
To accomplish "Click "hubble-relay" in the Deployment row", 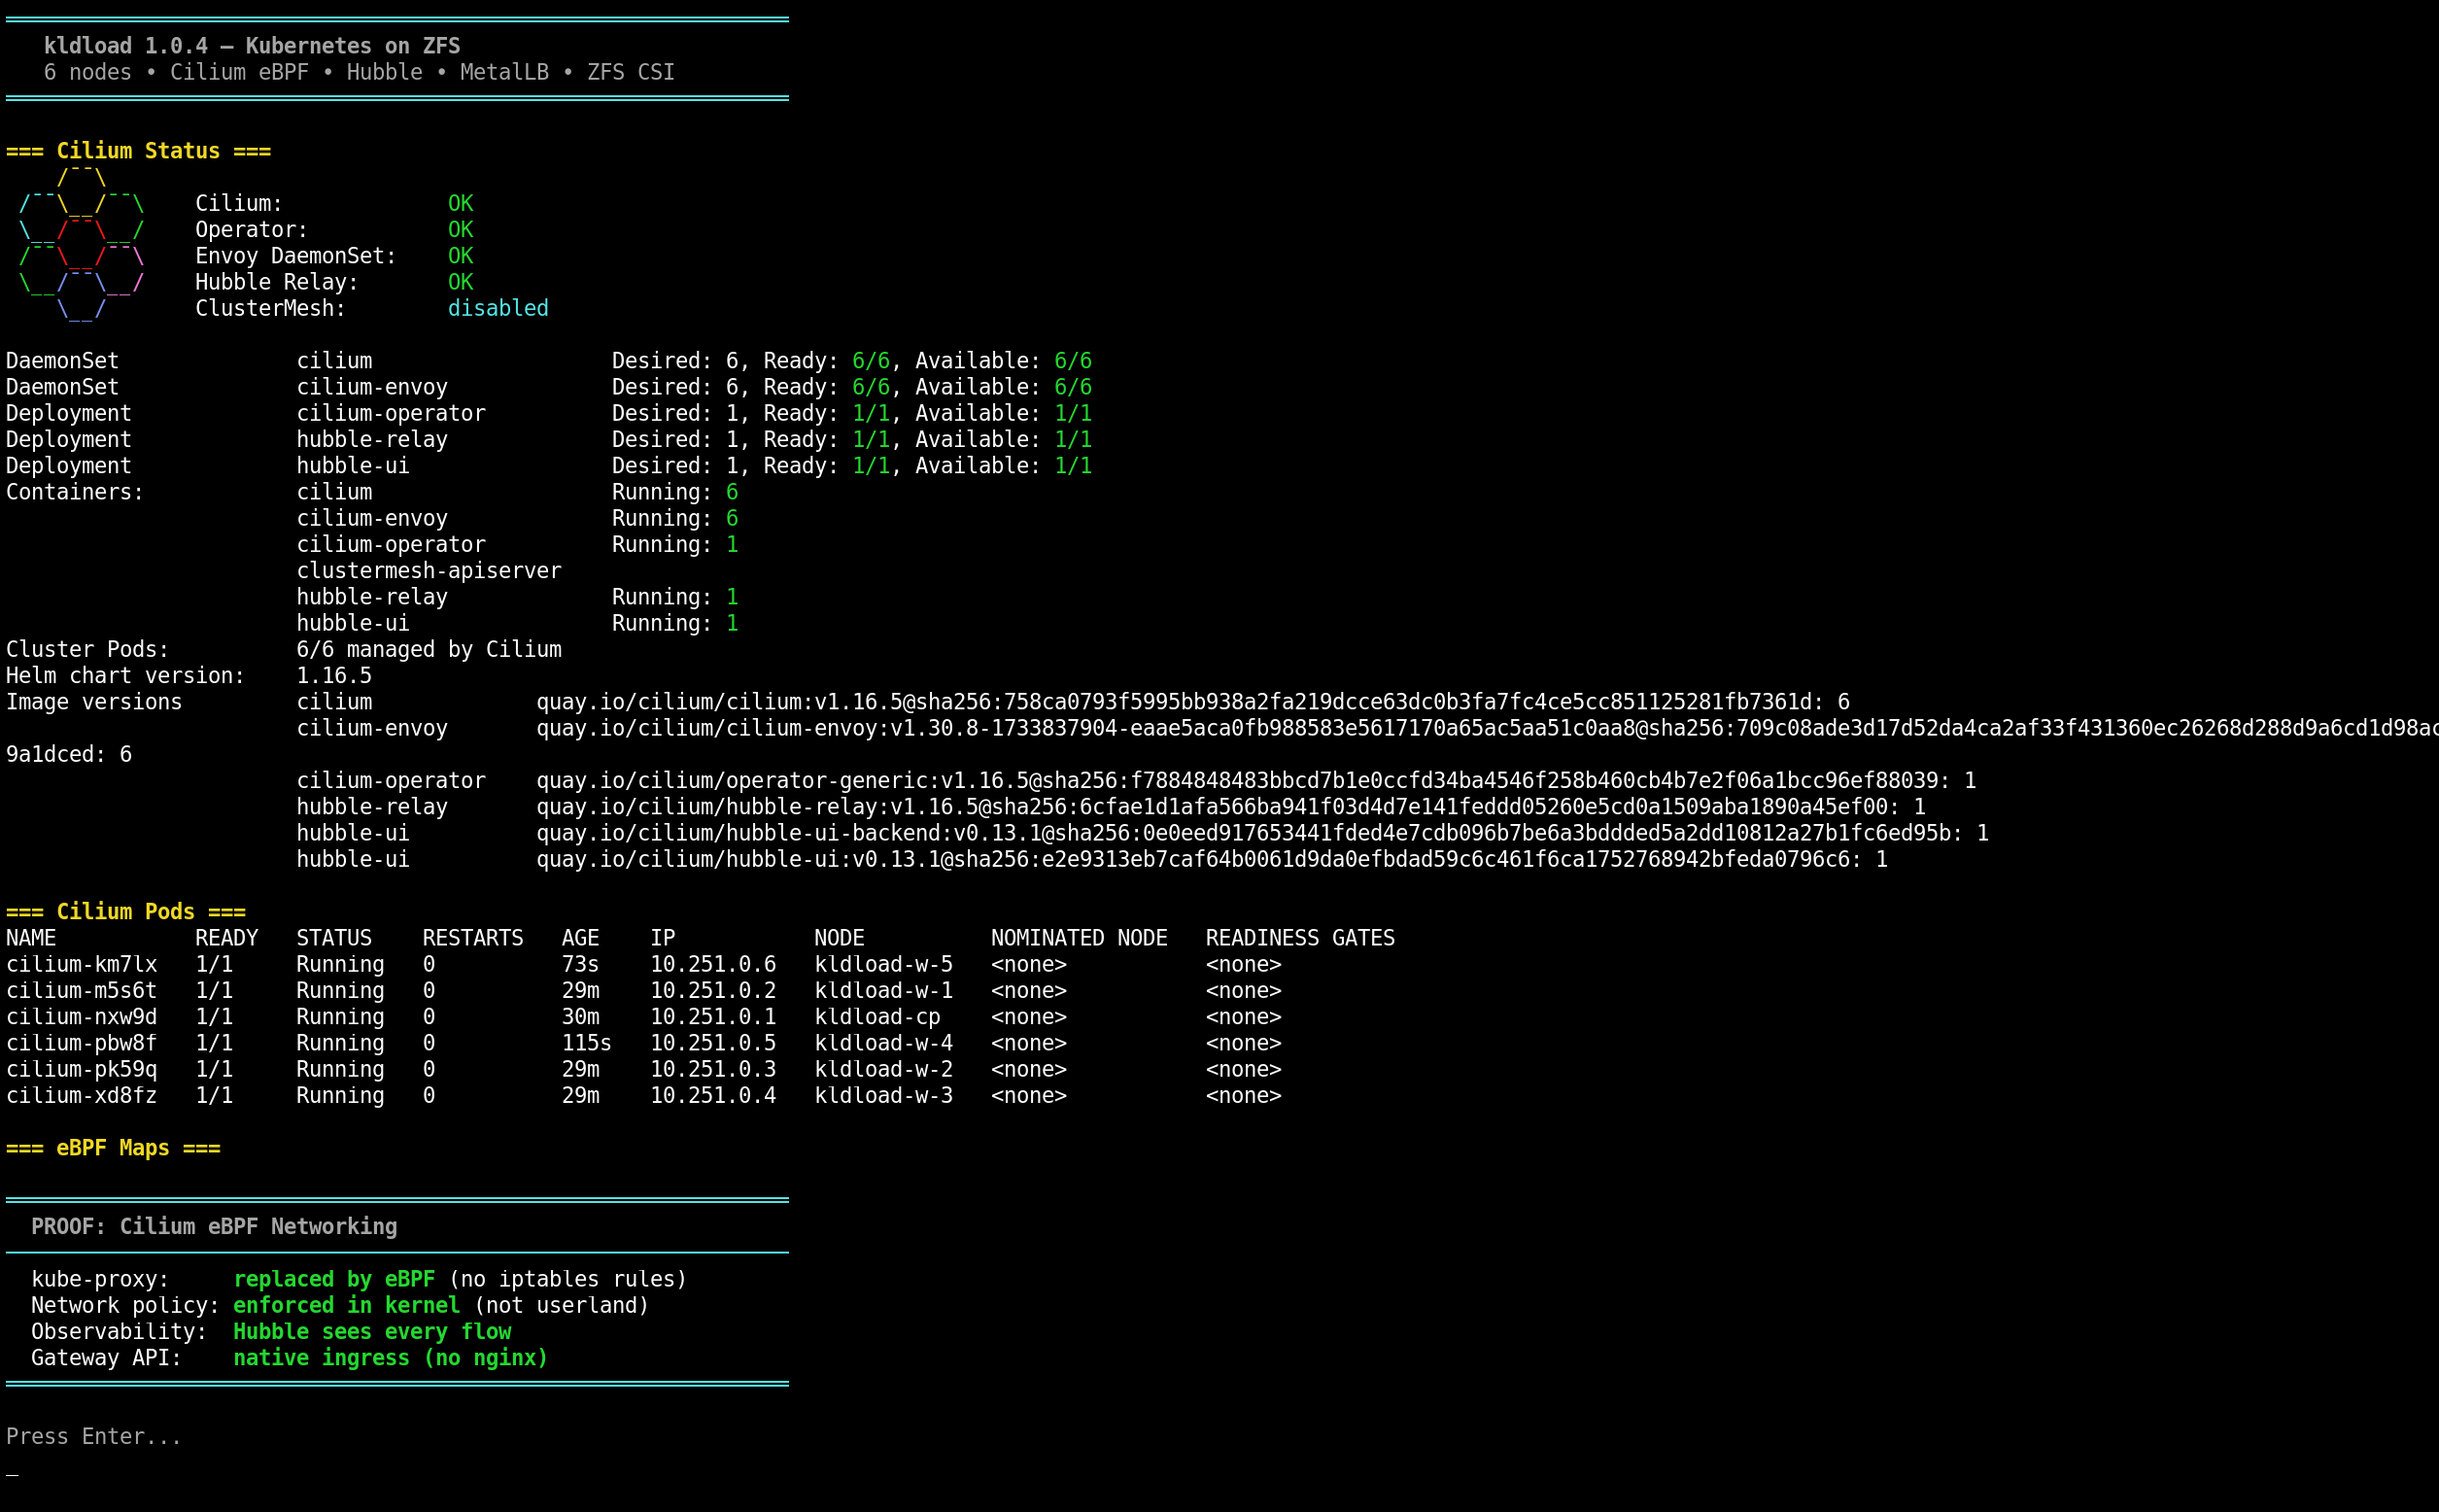I will pos(372,439).
